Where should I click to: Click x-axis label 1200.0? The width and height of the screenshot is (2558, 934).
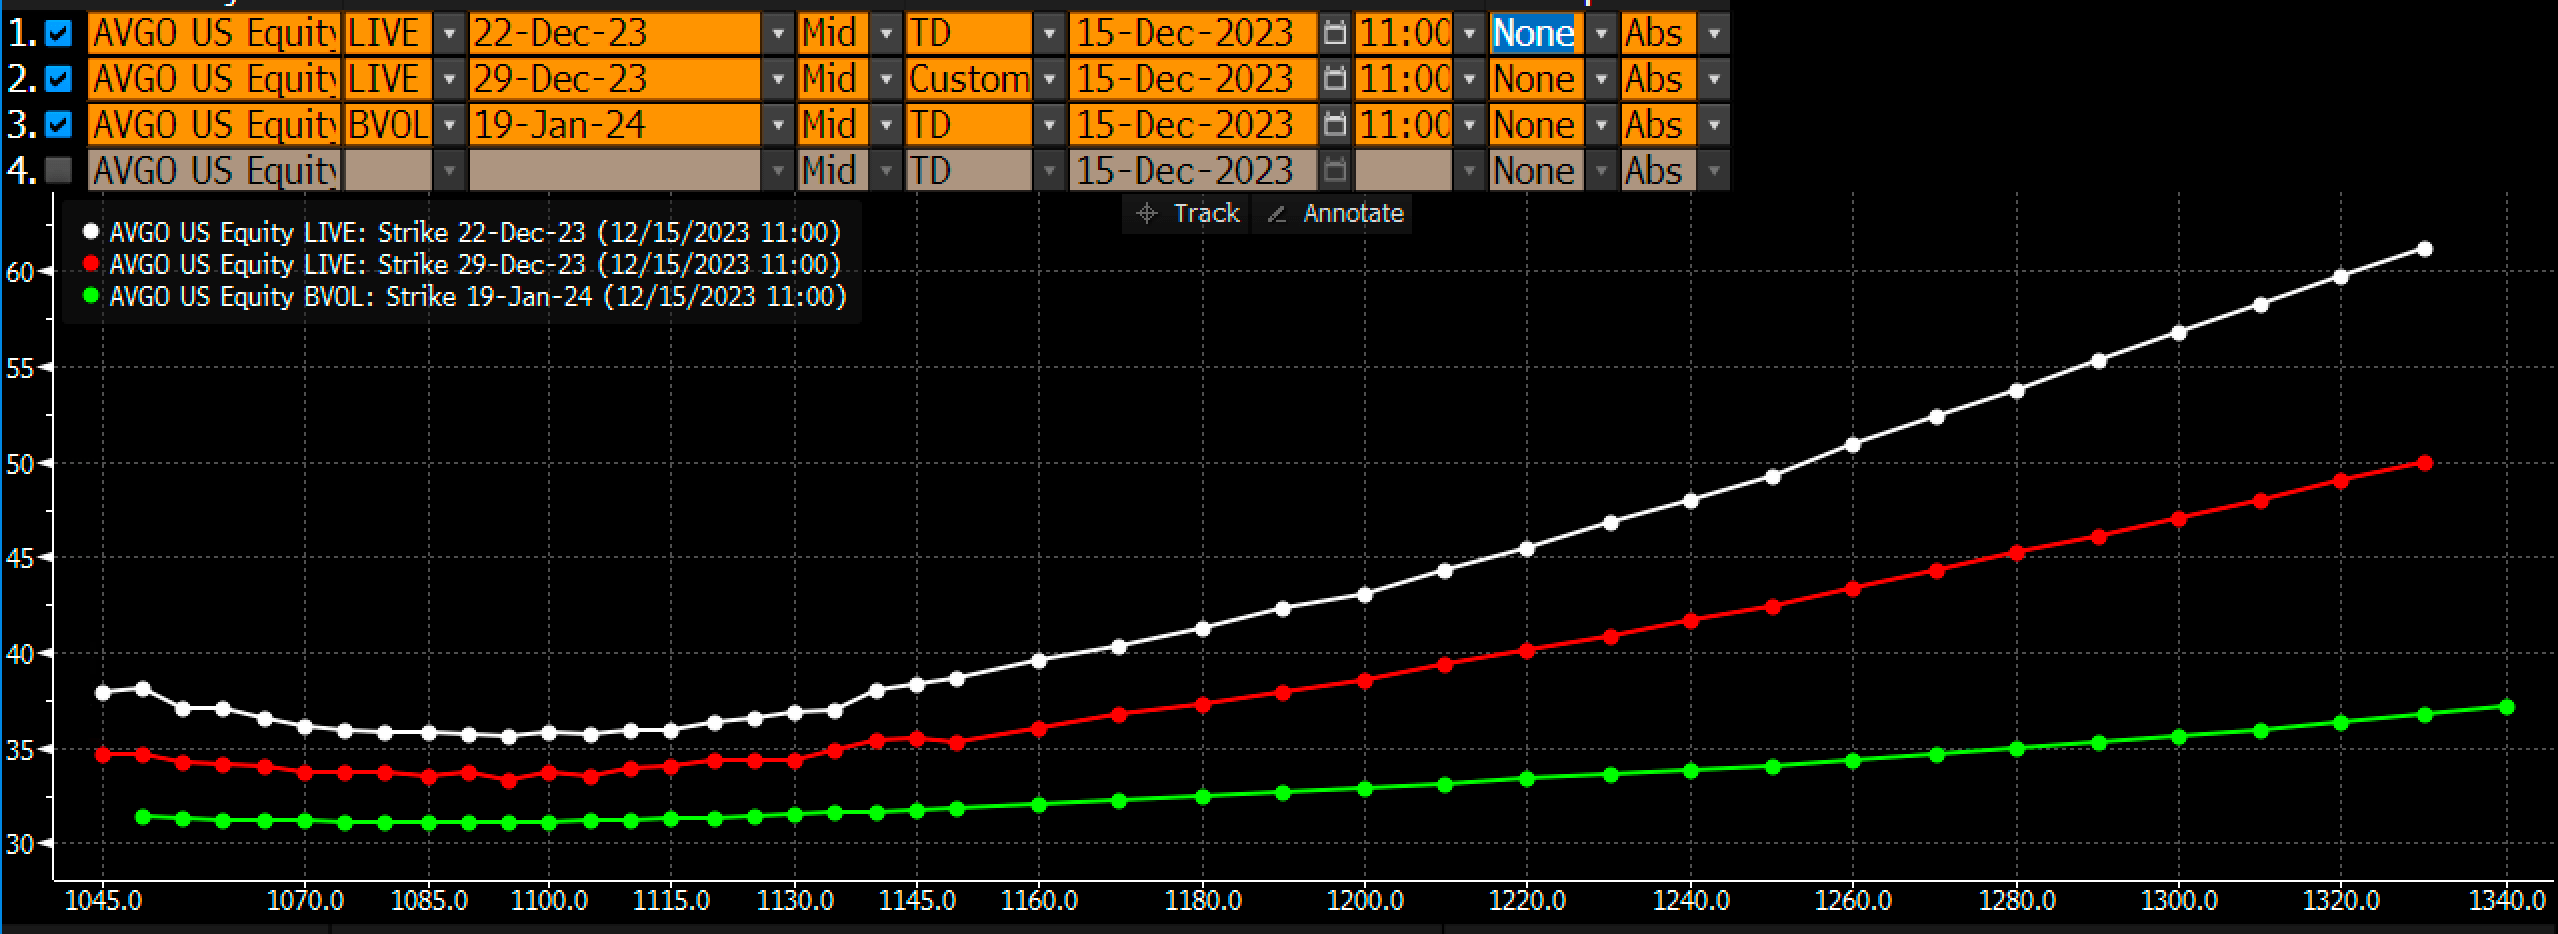(1364, 901)
